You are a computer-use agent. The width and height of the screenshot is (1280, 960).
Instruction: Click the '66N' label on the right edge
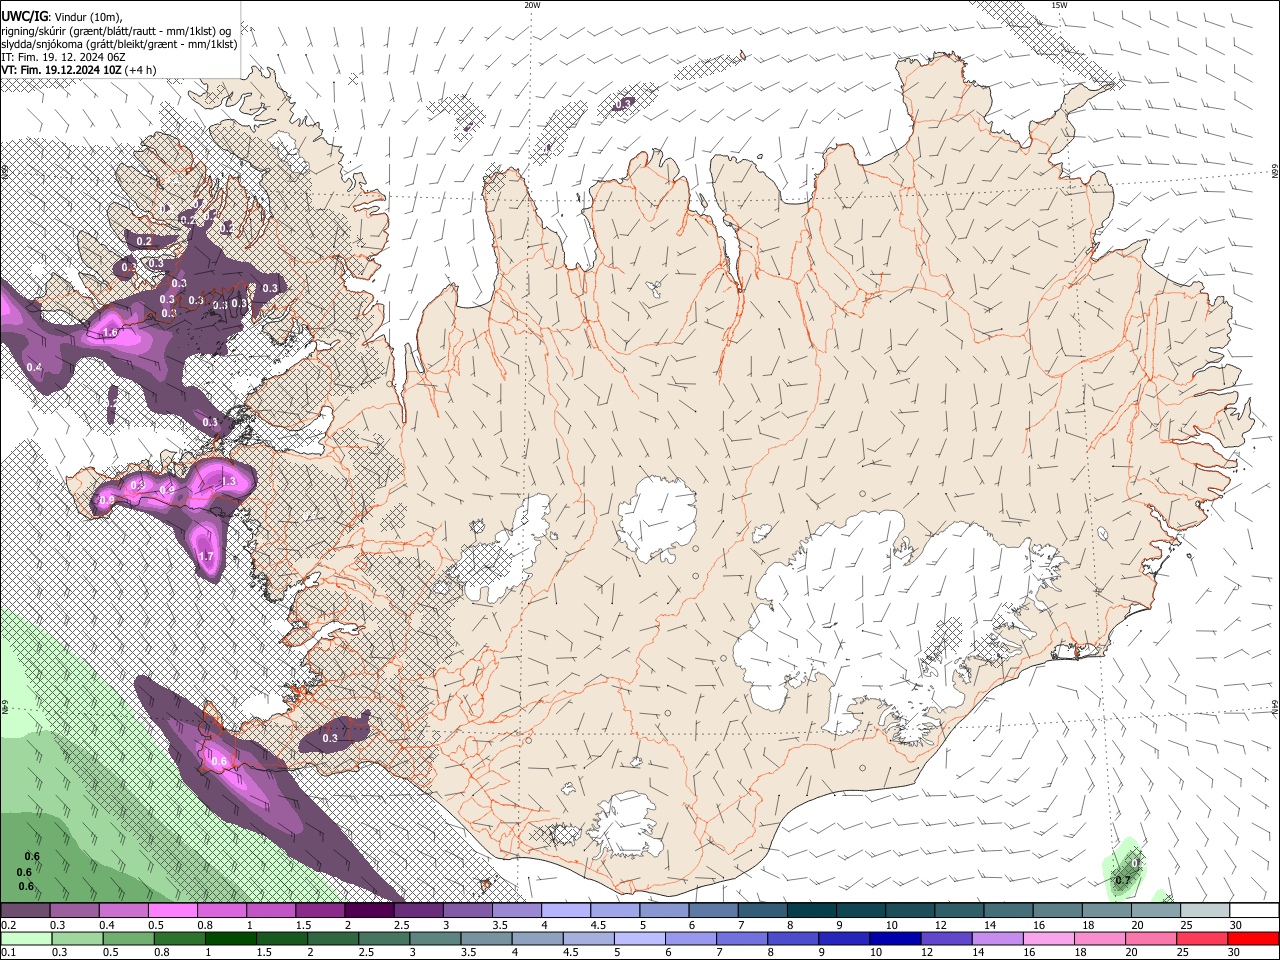pos(1275,173)
